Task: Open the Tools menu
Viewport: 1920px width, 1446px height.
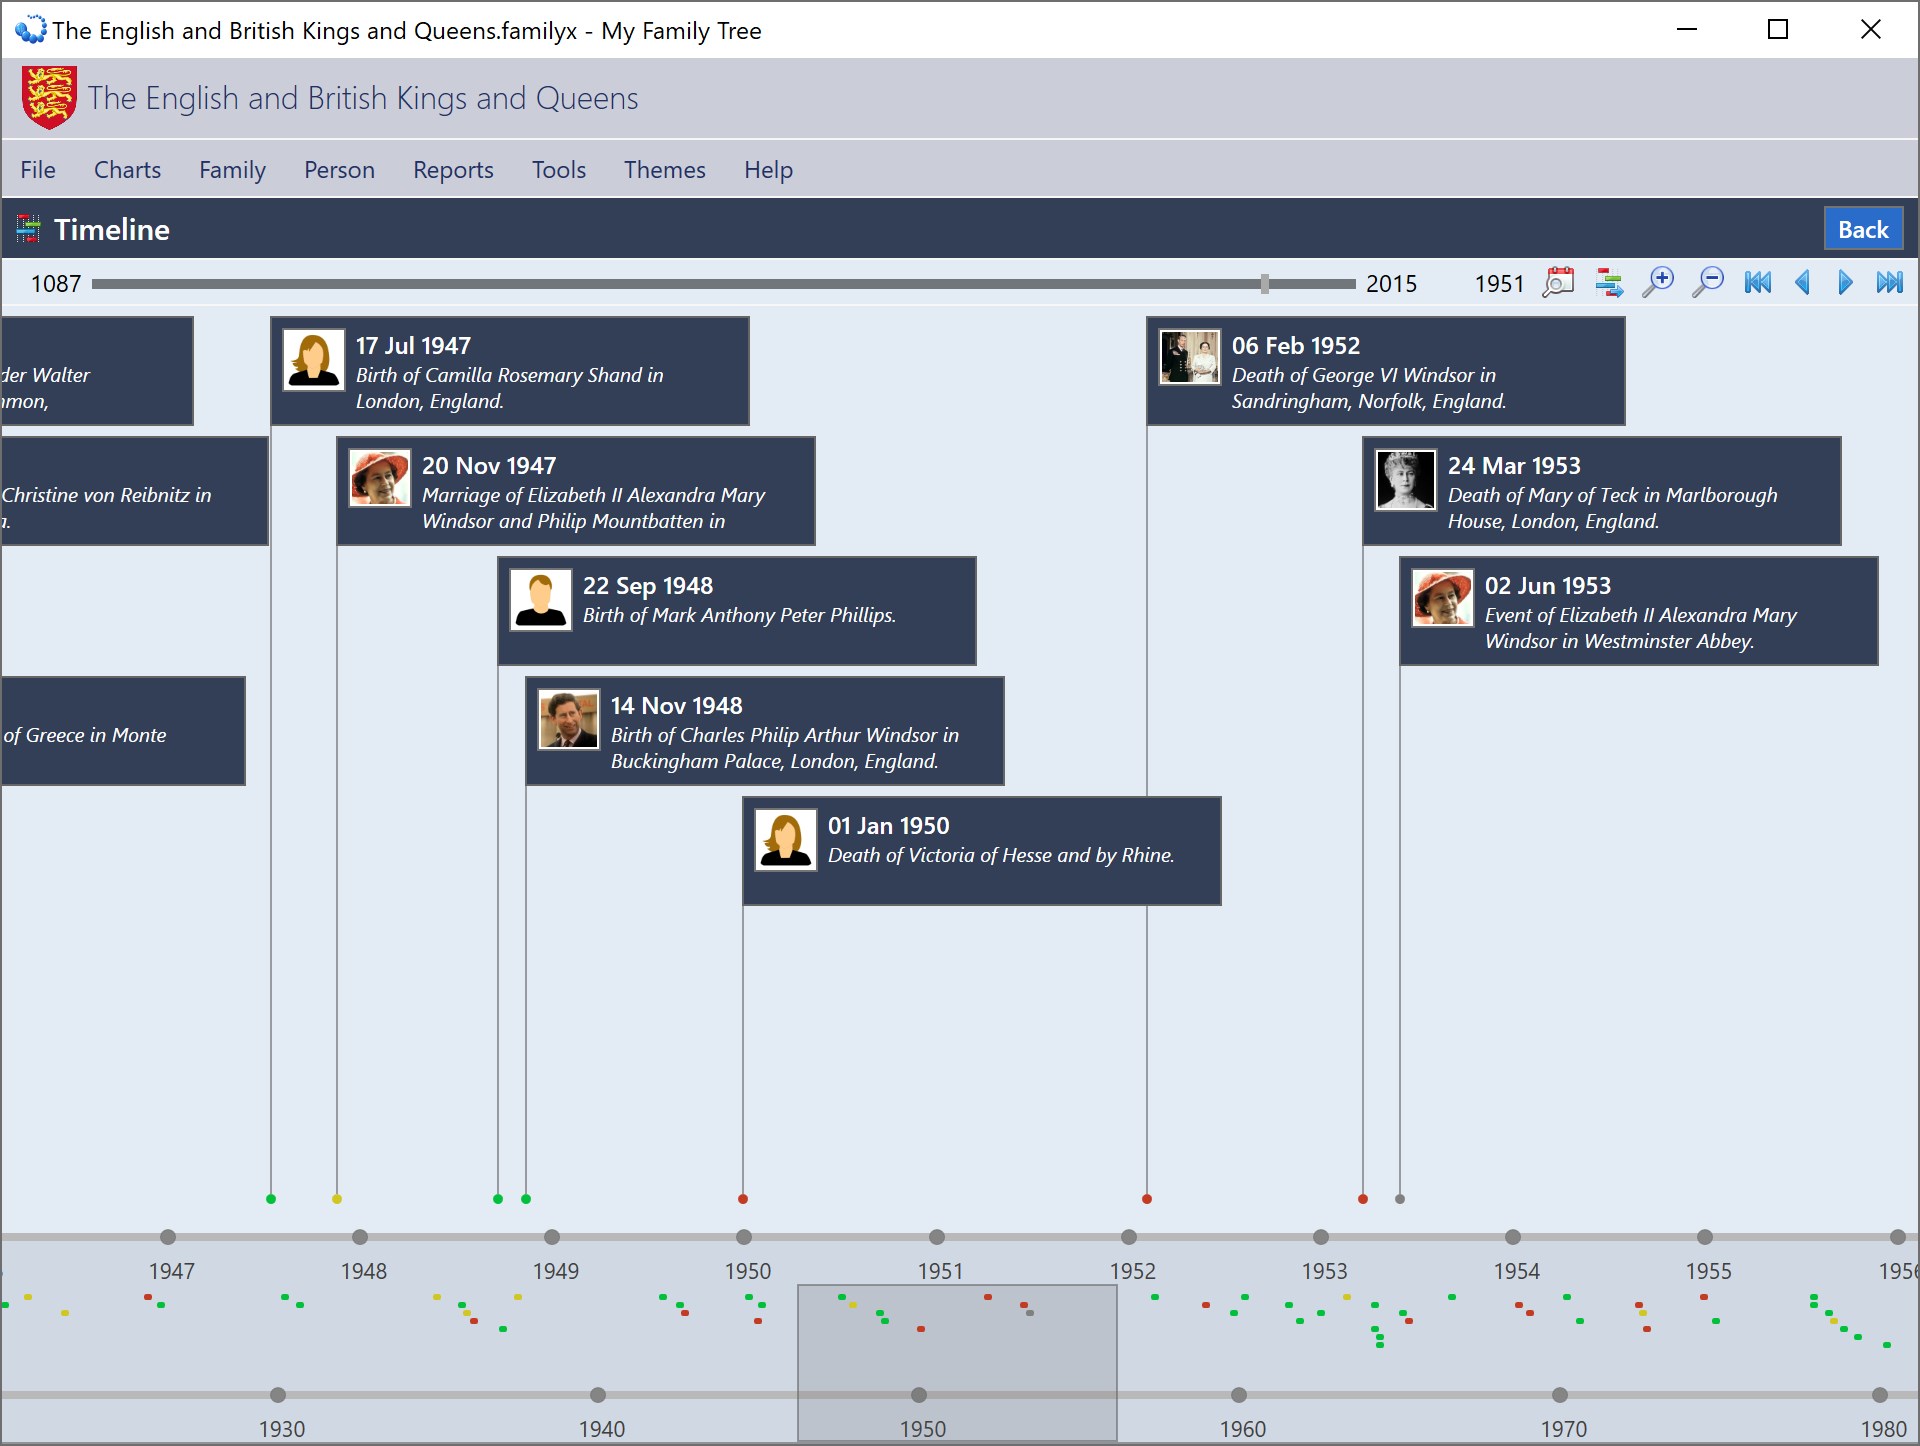Action: (558, 170)
